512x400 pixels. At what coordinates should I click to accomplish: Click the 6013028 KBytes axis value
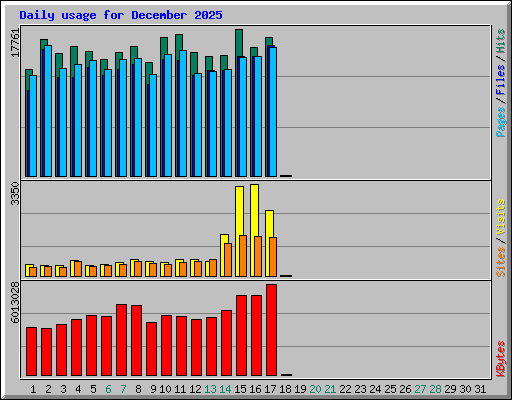16,303
